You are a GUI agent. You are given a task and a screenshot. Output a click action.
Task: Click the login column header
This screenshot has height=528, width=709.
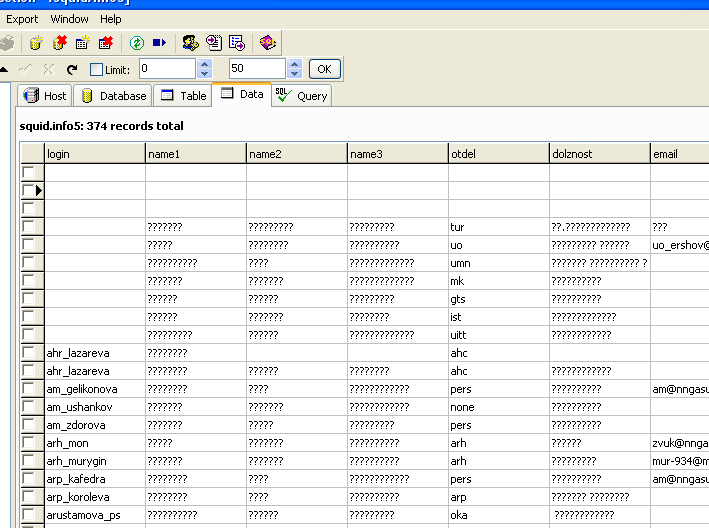coord(95,154)
